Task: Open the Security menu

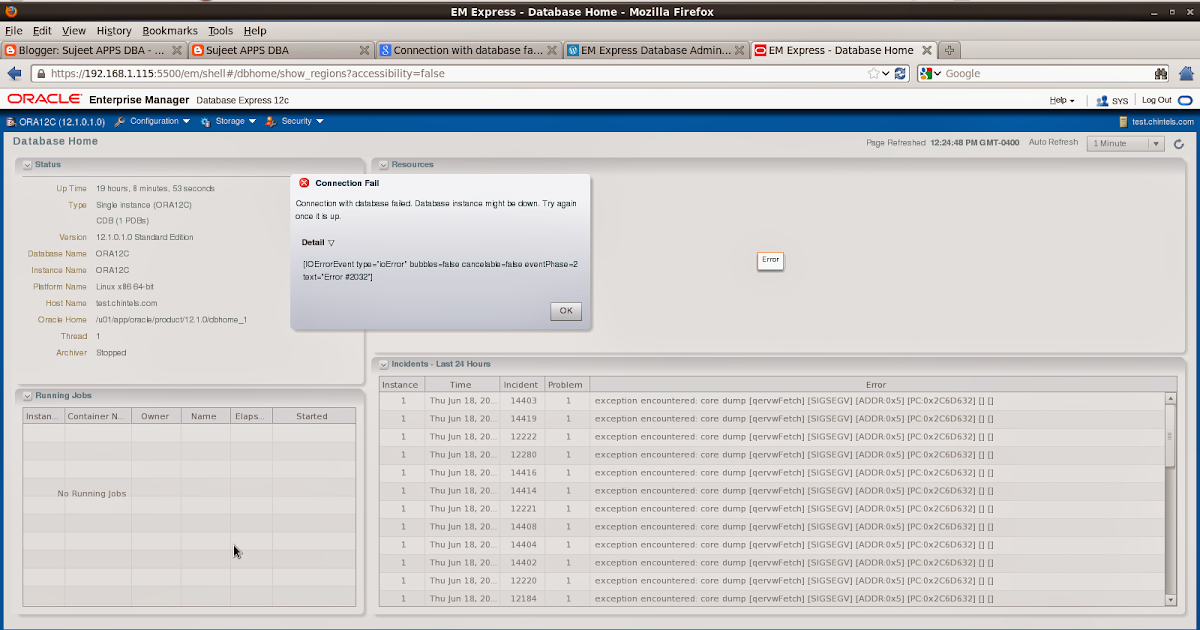Action: pos(295,121)
